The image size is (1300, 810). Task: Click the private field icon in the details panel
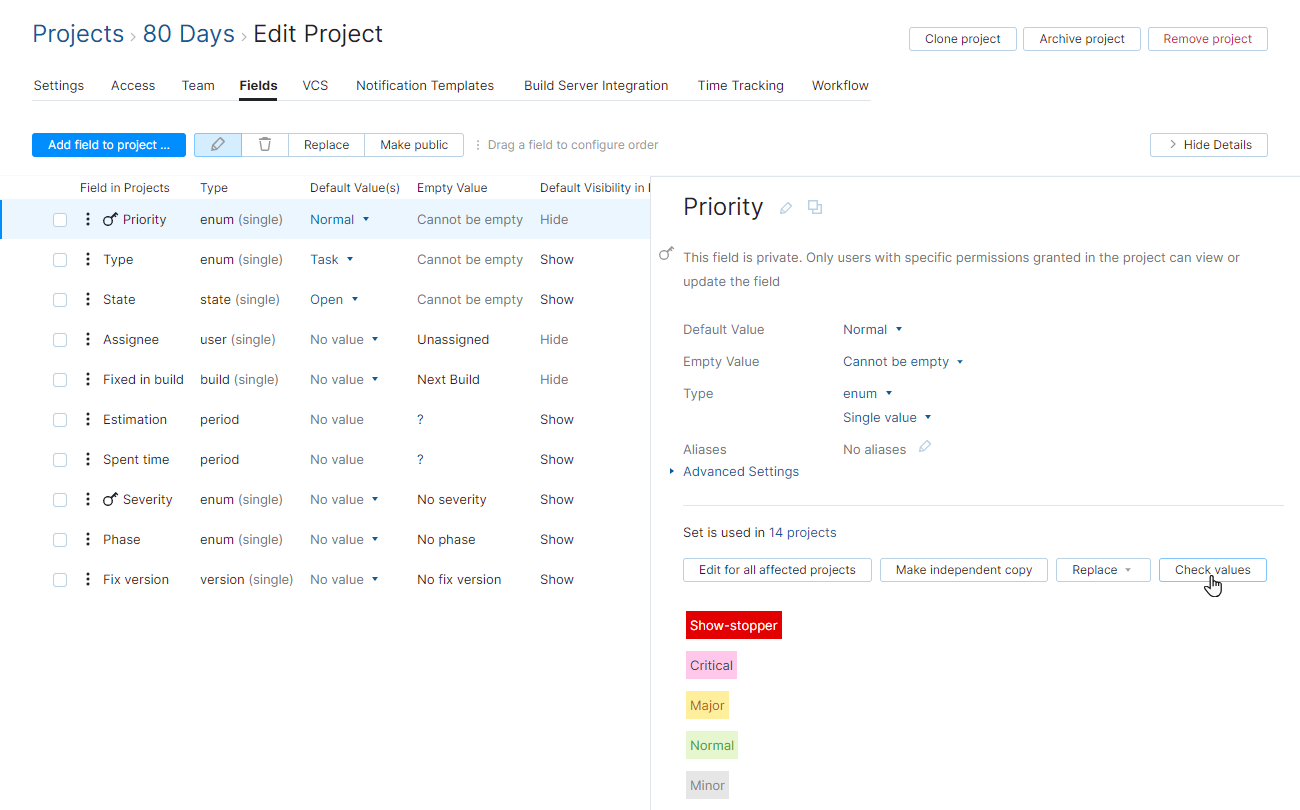click(x=666, y=253)
